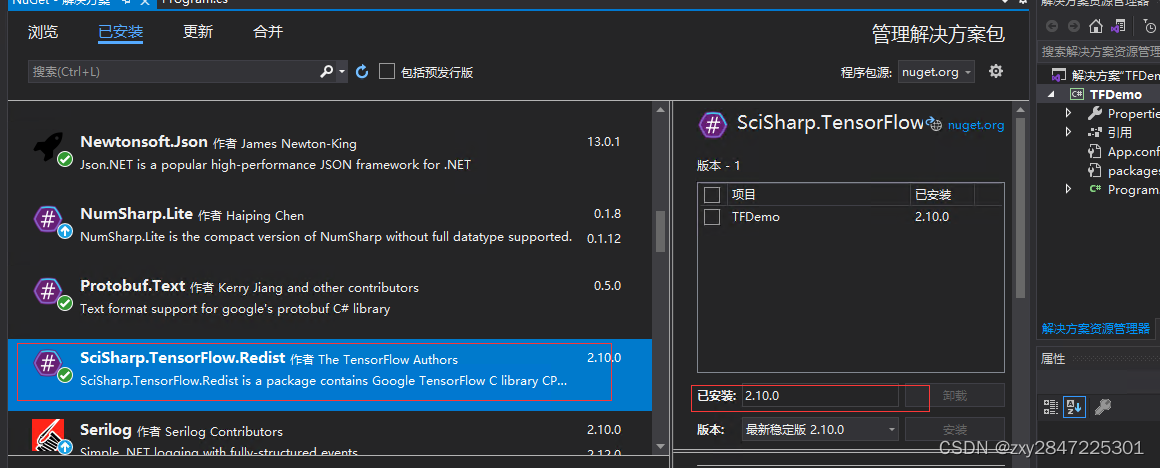The width and height of the screenshot is (1160, 468).
Task: Enable the 包括预发行版 checkbox
Action: click(386, 71)
